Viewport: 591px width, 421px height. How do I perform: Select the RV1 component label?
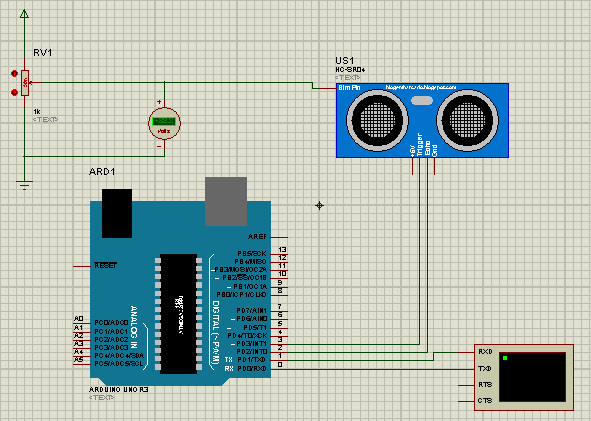click(x=43, y=53)
